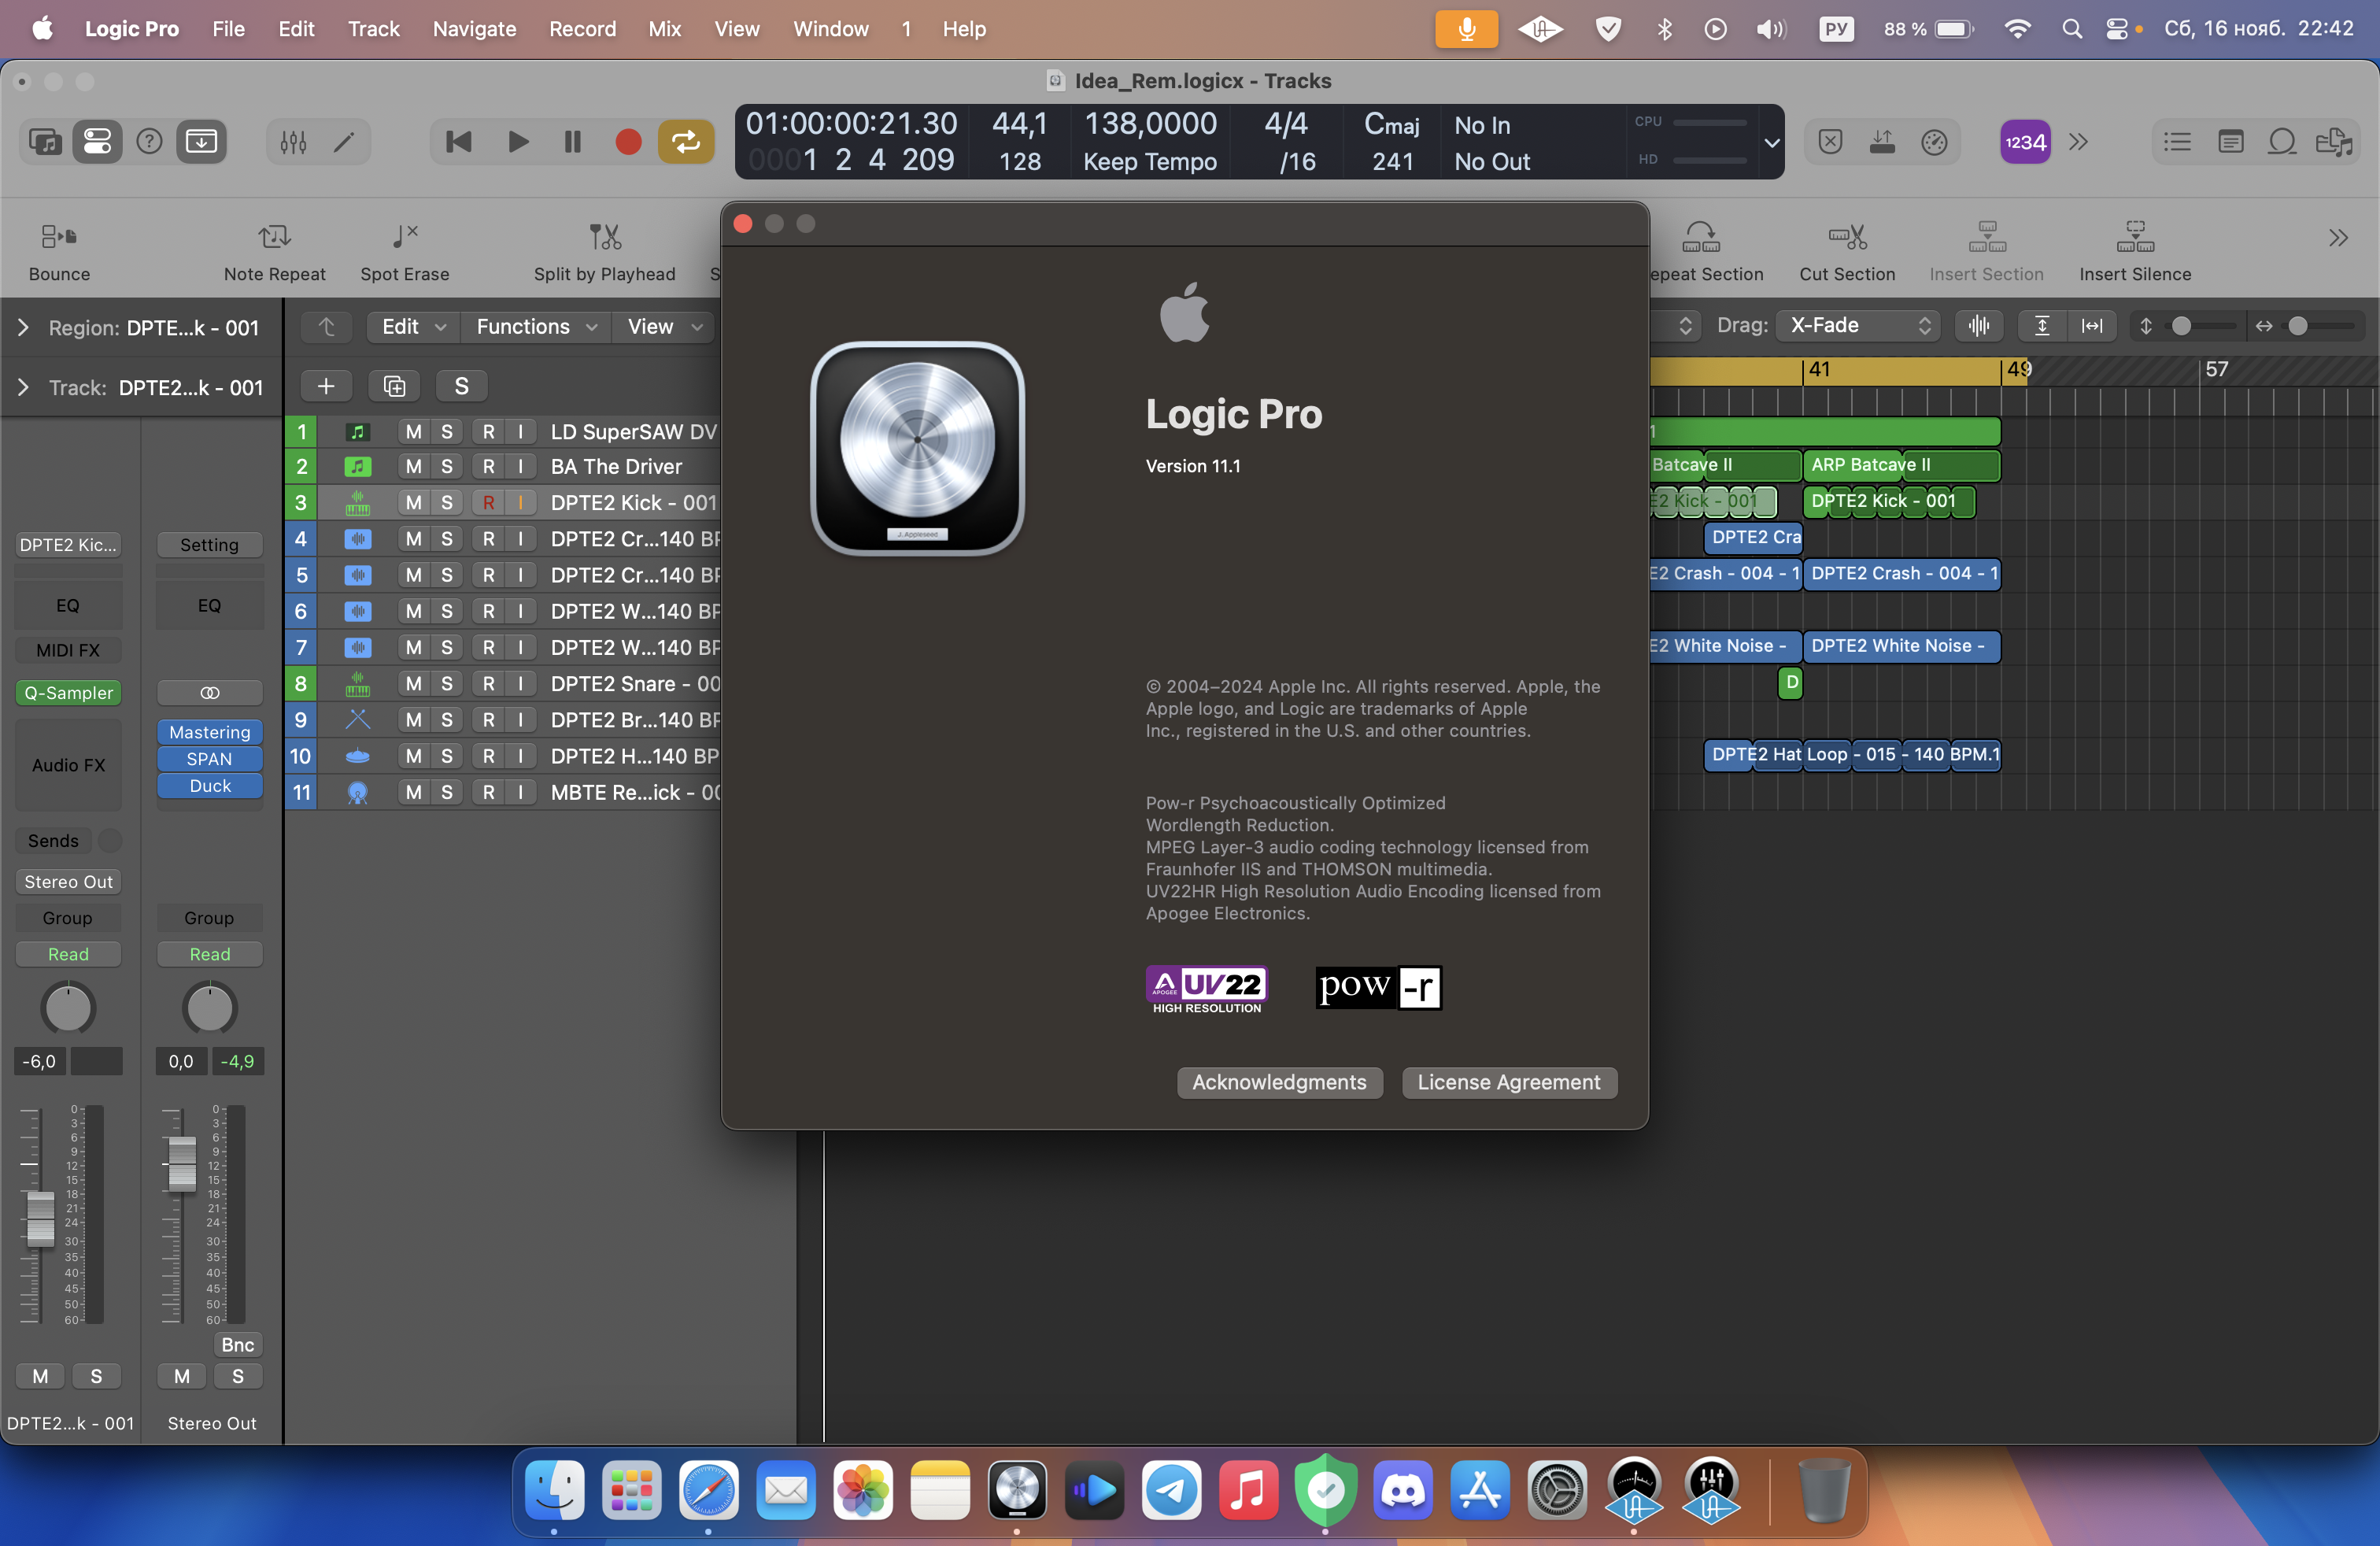Open the Record menu

point(582,29)
